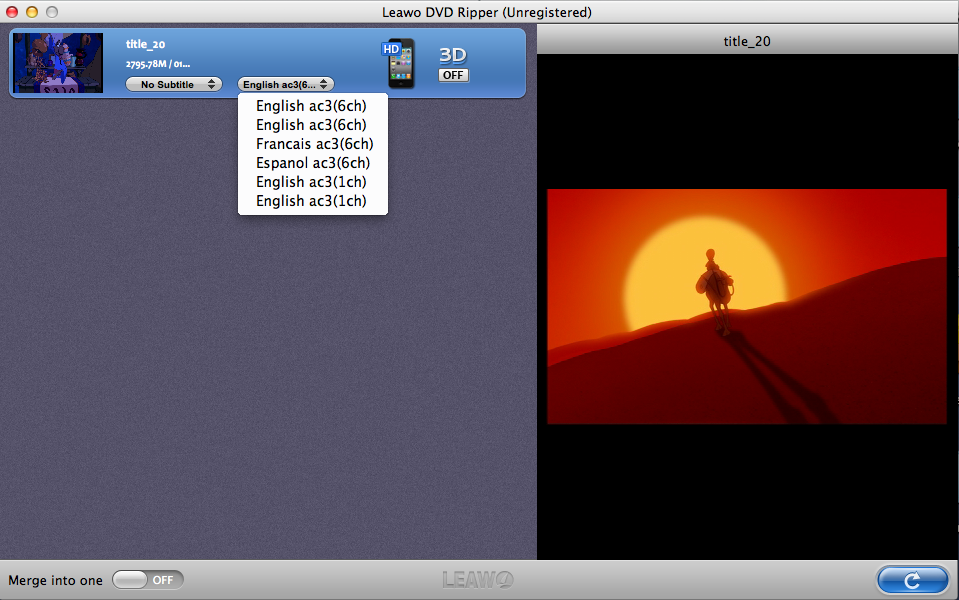This screenshot has width=959, height=600.
Task: Minimize the Leawo DVD Ripper window
Action: (x=32, y=12)
